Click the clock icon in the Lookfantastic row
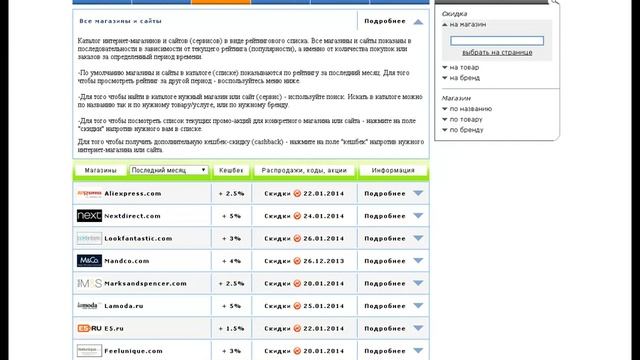 [297, 238]
